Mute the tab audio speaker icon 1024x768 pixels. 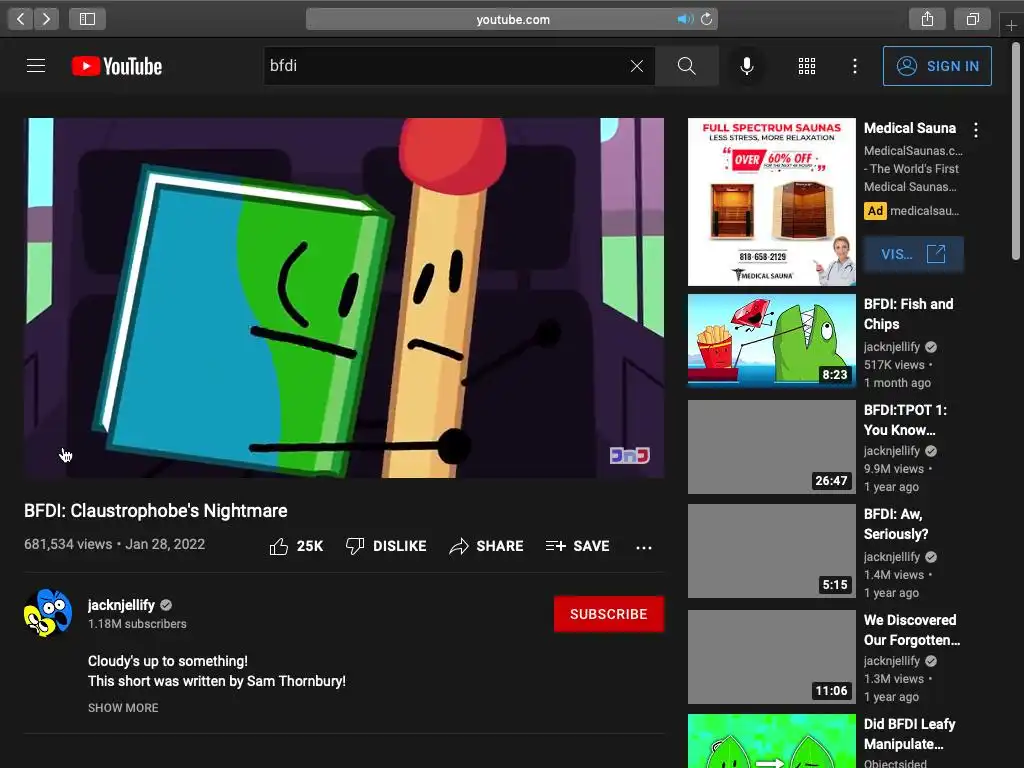point(684,19)
